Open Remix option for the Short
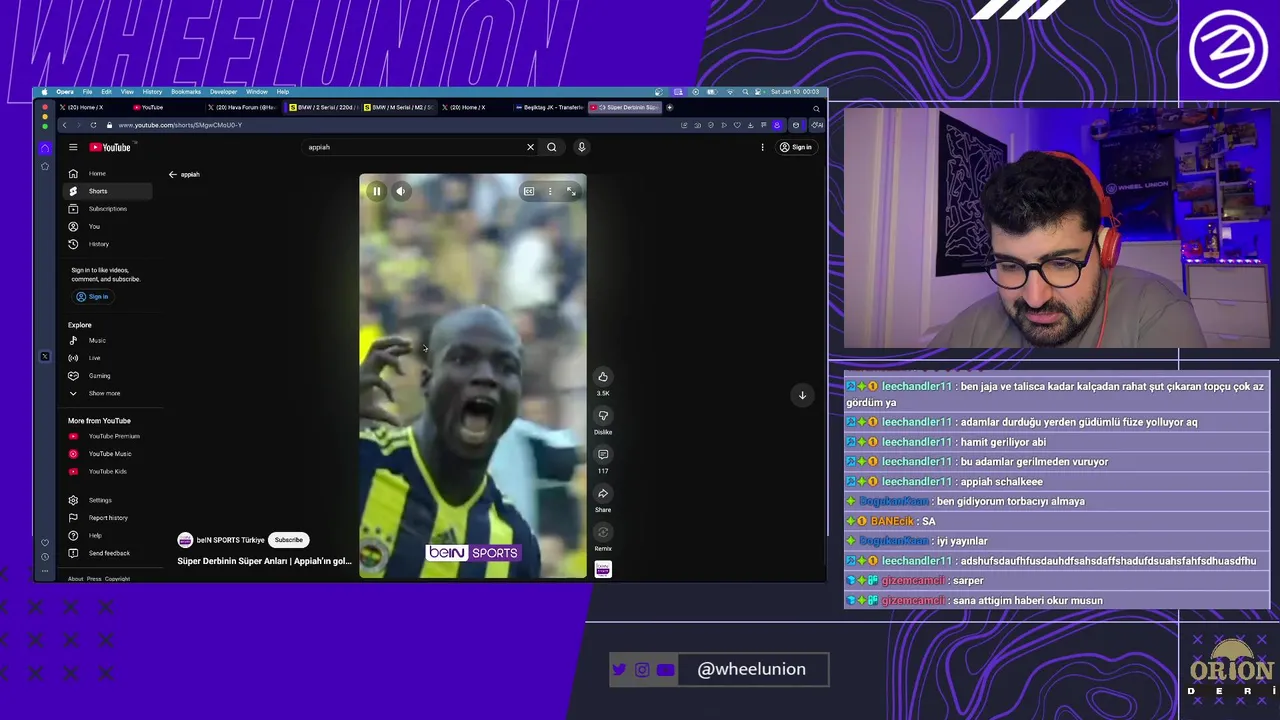The height and width of the screenshot is (720, 1280). pyautogui.click(x=603, y=533)
